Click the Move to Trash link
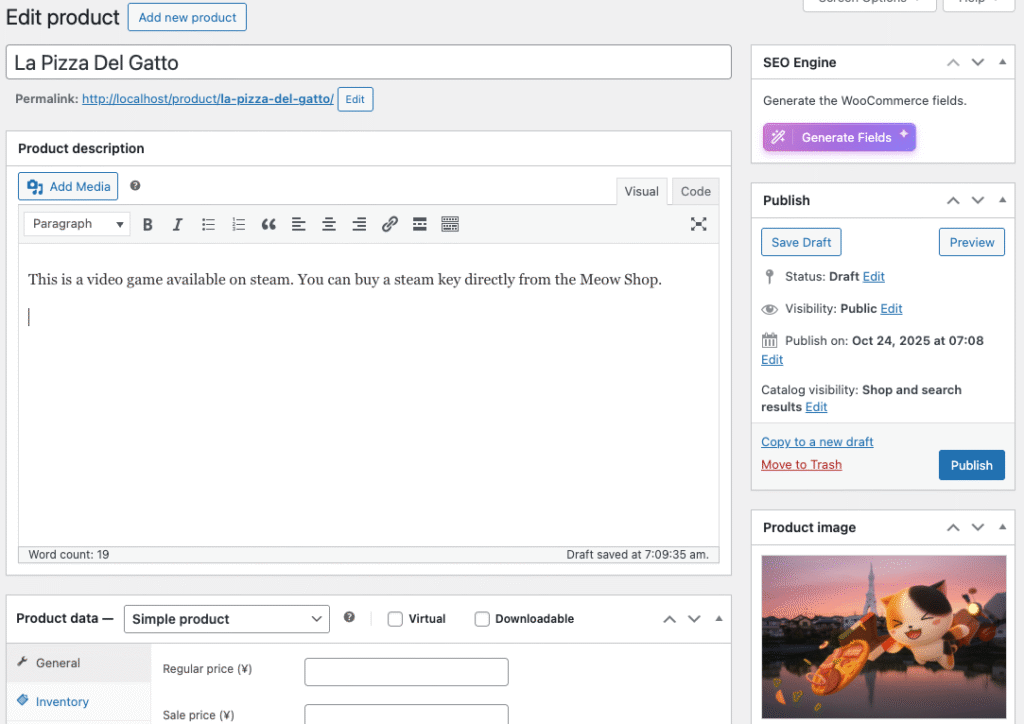Image resolution: width=1024 pixels, height=724 pixels. point(801,465)
